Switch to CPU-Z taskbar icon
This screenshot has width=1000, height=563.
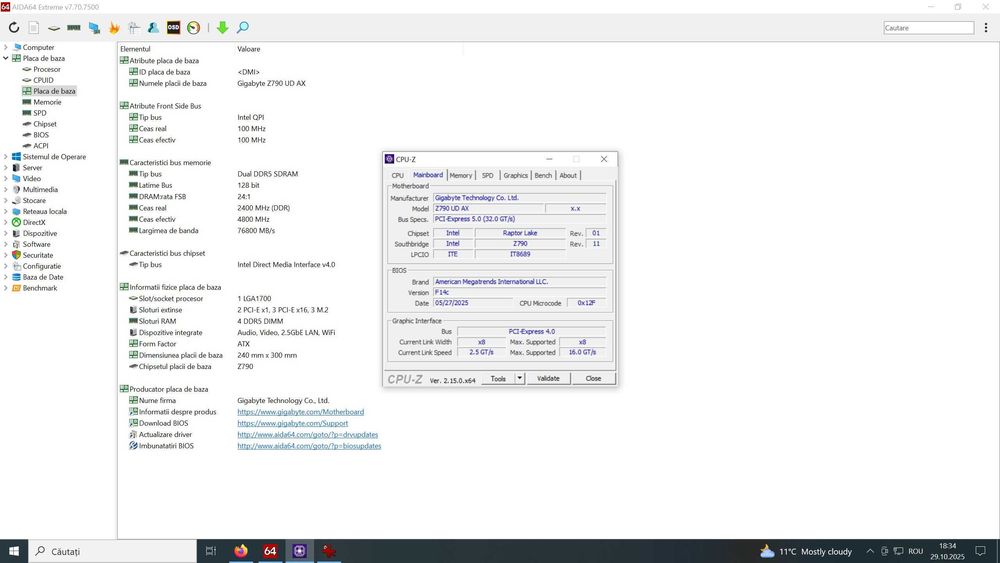tap(300, 551)
